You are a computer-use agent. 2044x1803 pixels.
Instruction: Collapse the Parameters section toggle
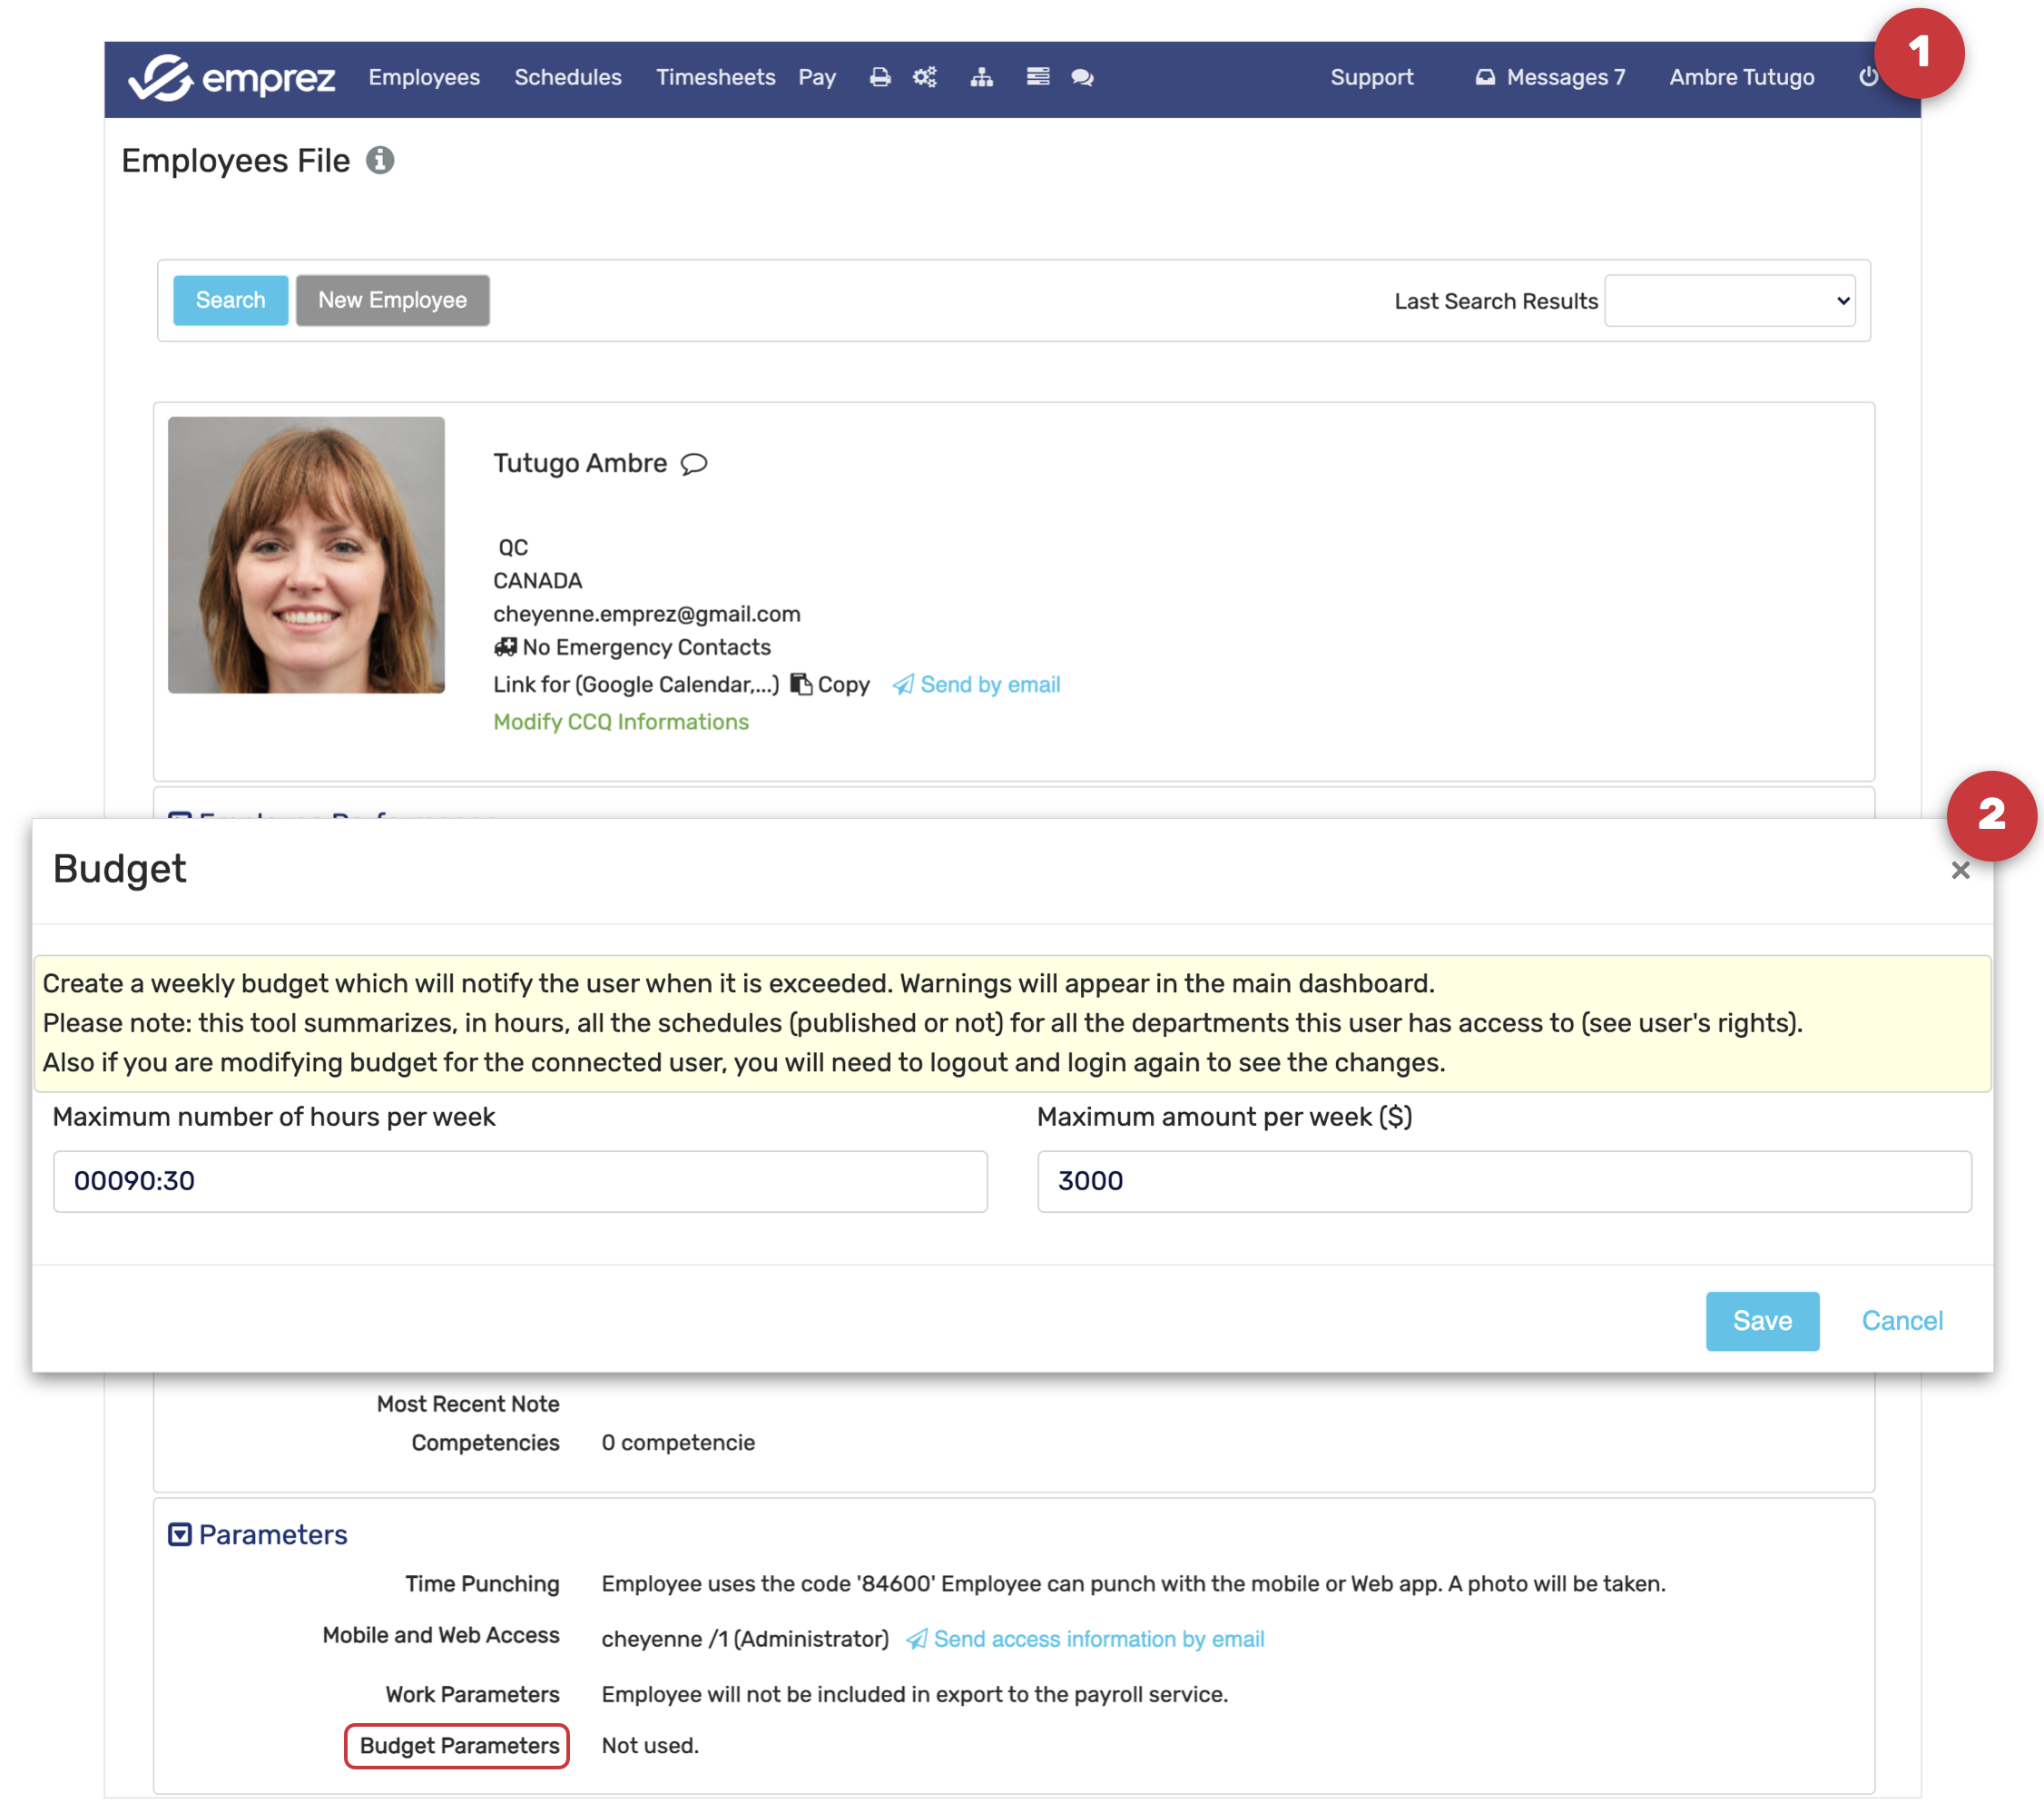179,1534
